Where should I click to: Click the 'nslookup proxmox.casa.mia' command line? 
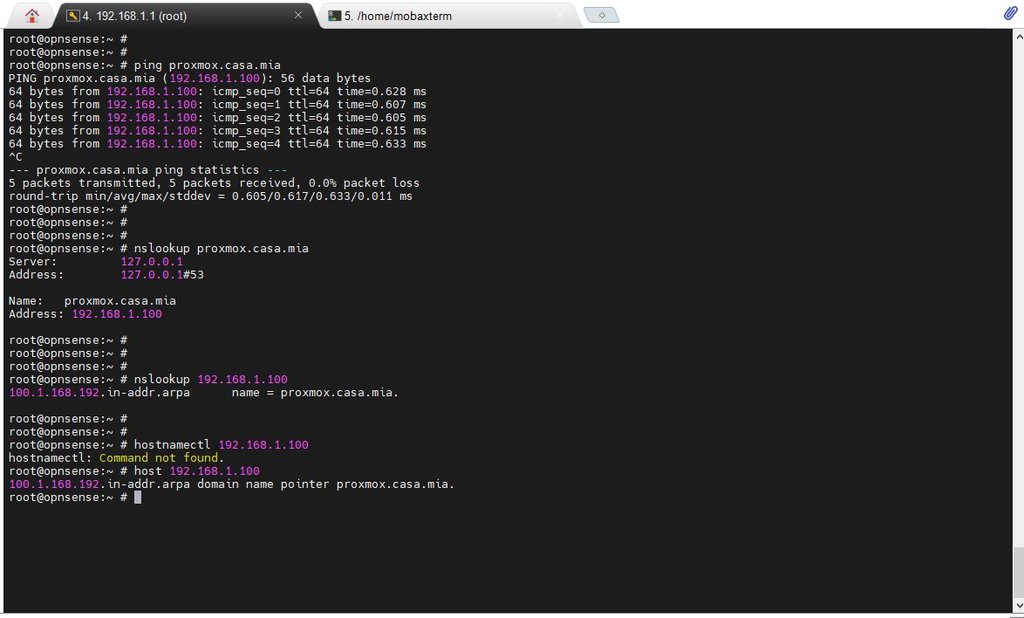coord(159,248)
